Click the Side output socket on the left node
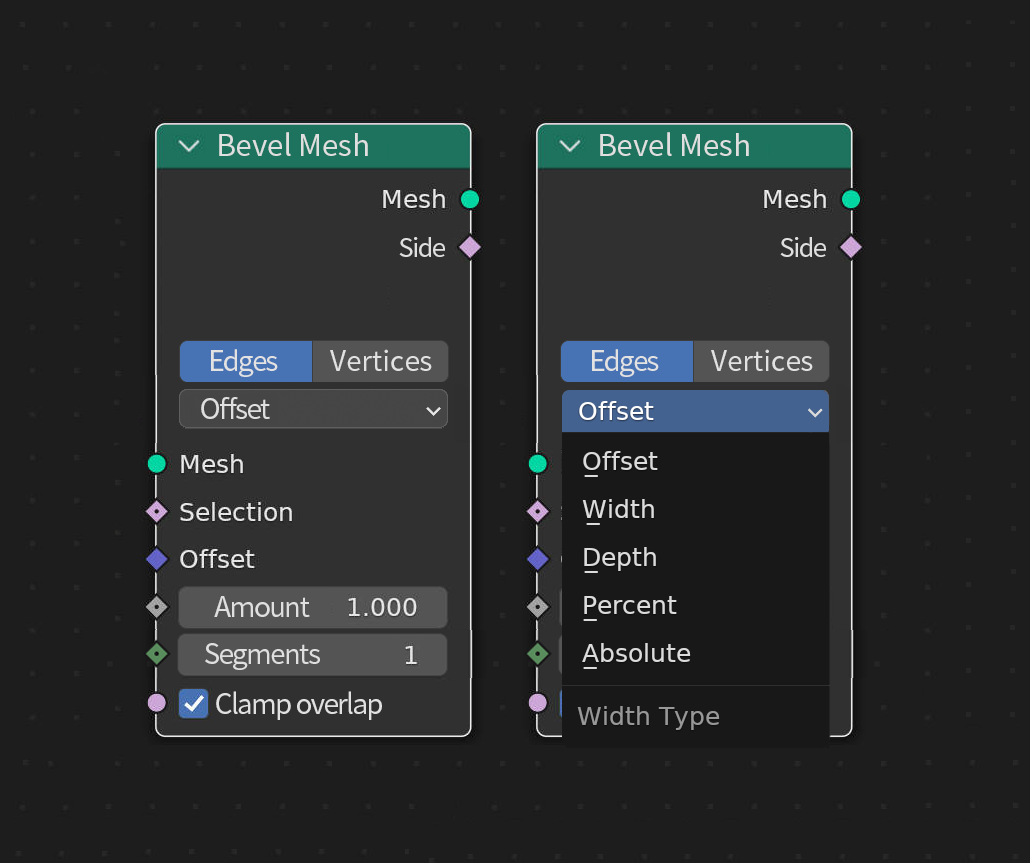 point(470,248)
